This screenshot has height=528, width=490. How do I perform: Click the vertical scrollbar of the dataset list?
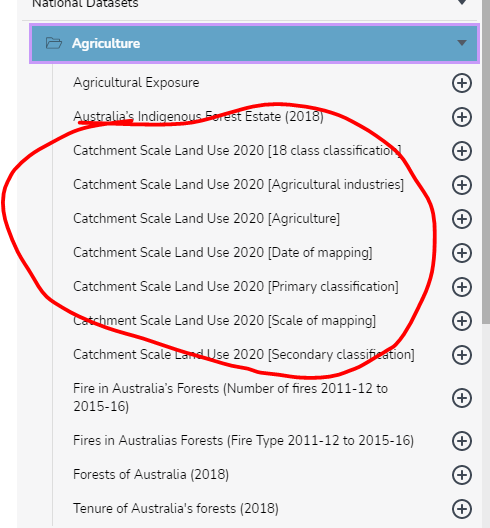click(486, 162)
